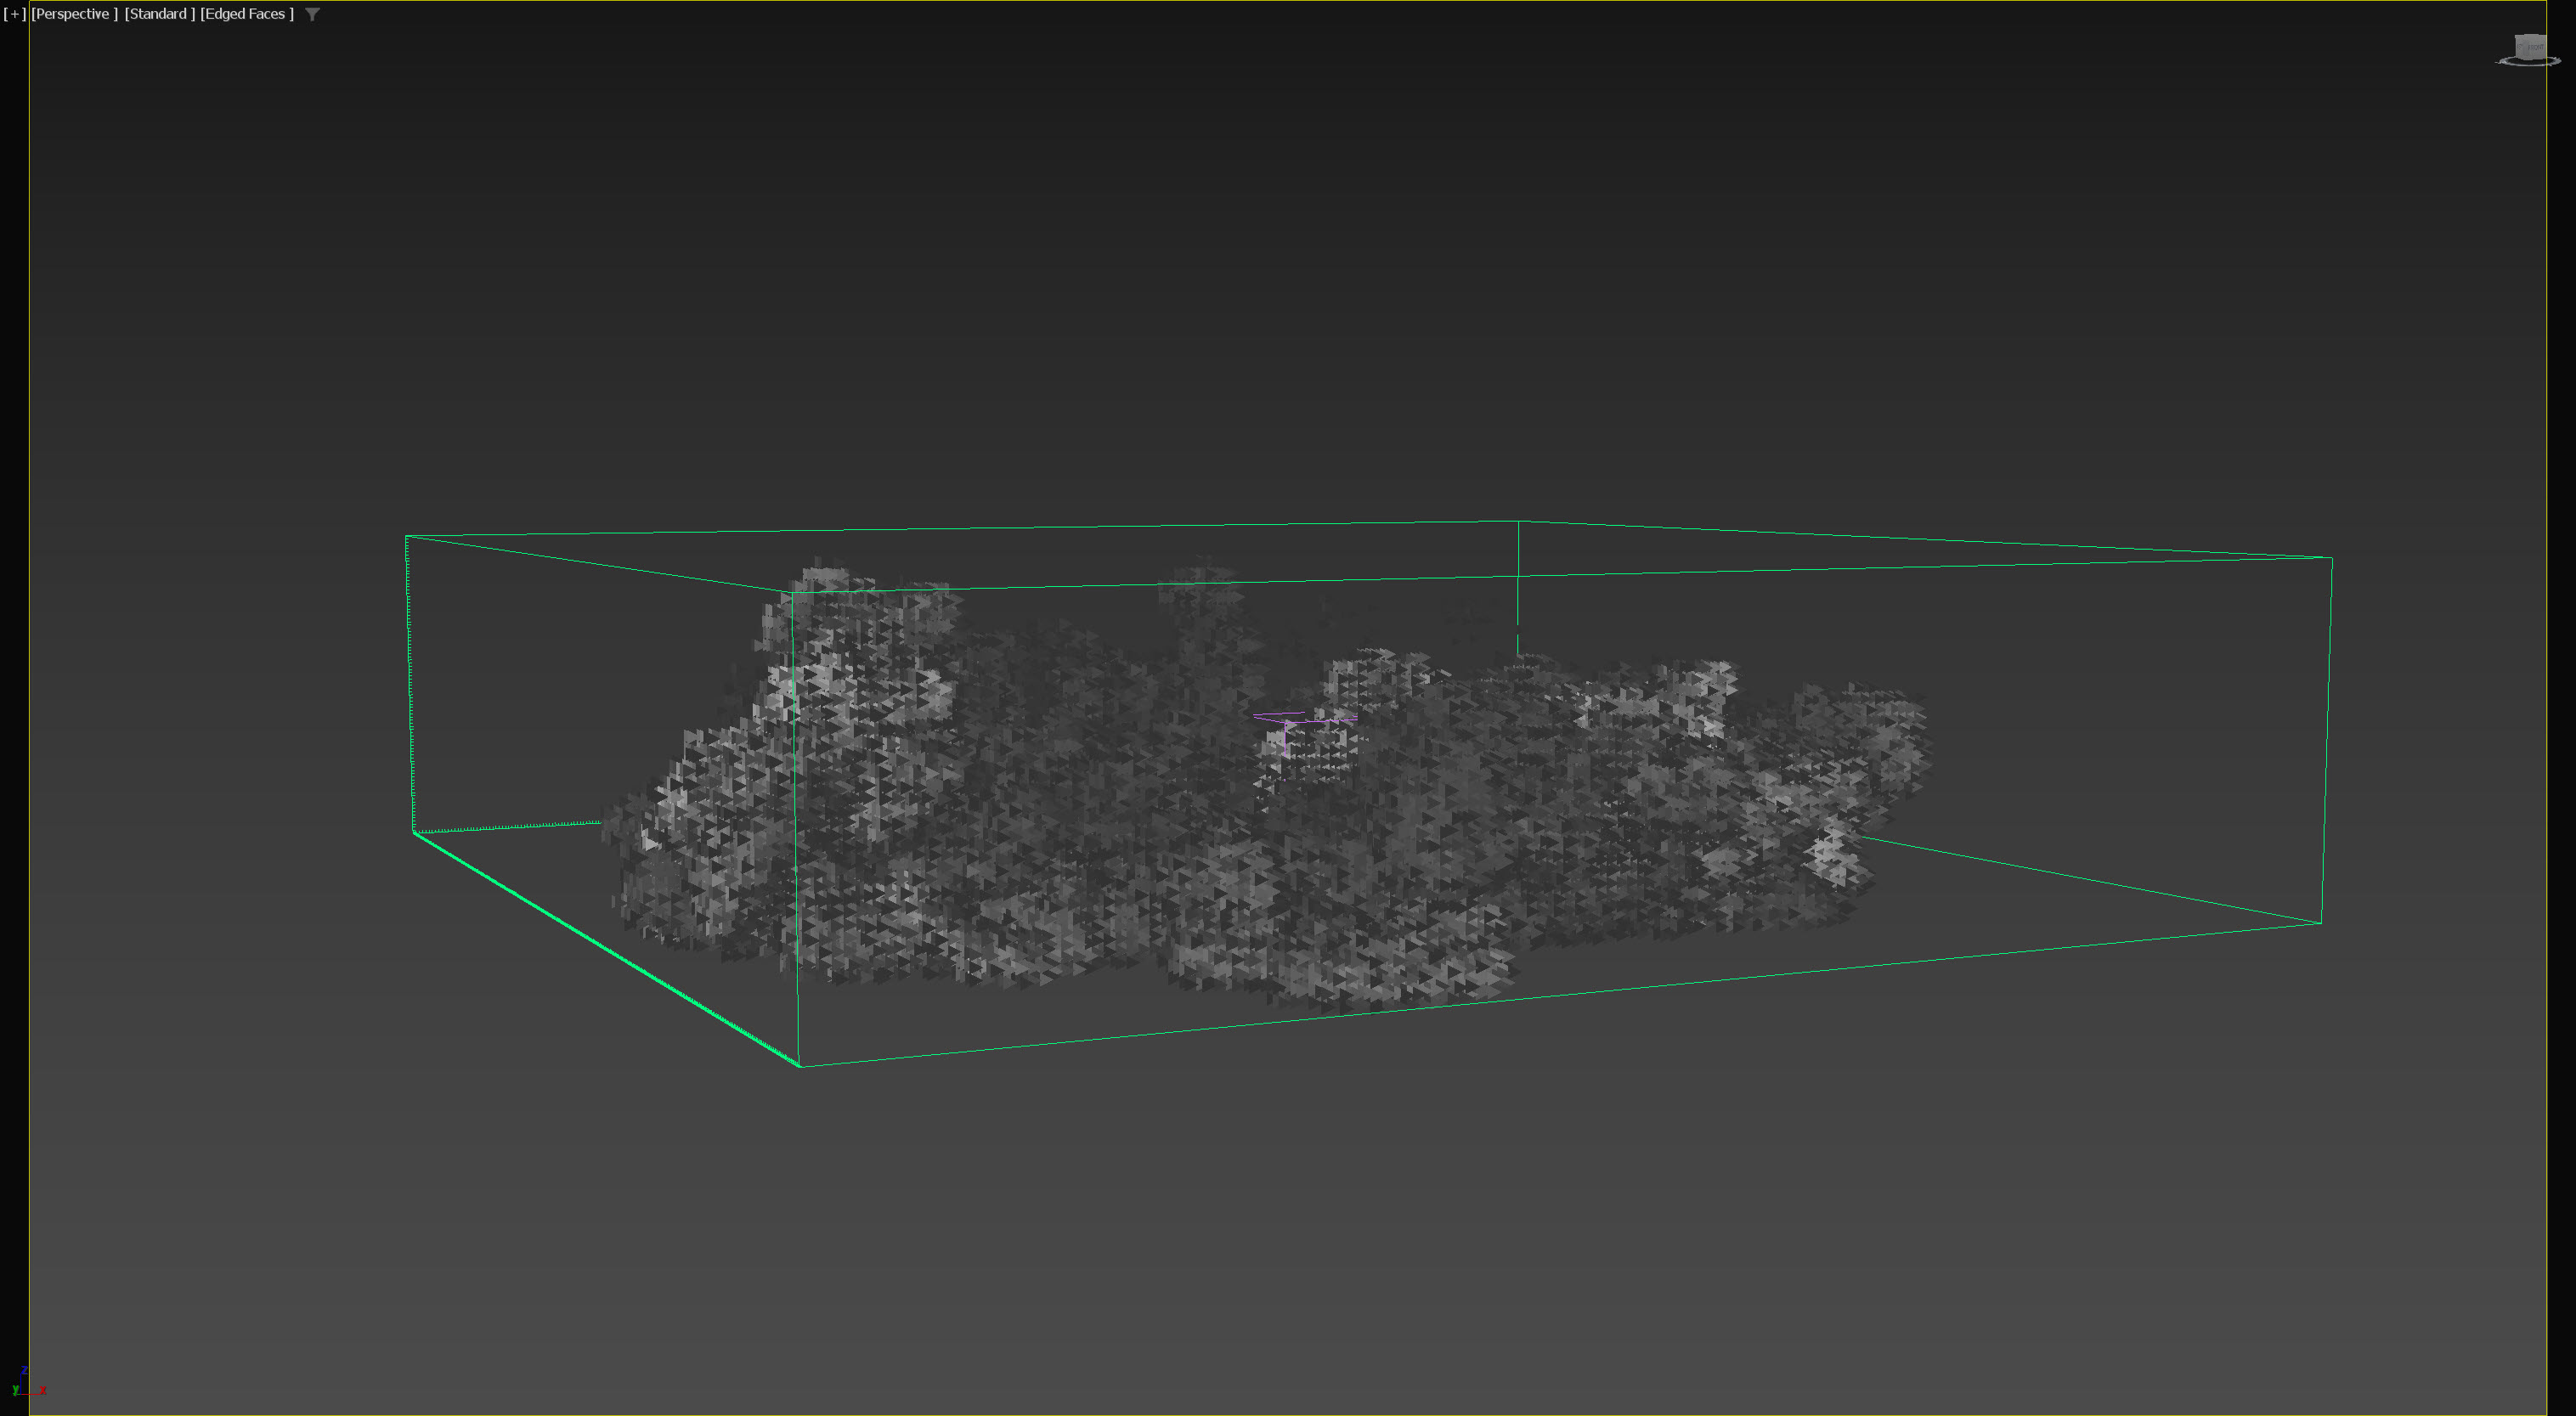
Task: Open the Edged Faces per-view menu
Action: pyautogui.click(x=247, y=14)
